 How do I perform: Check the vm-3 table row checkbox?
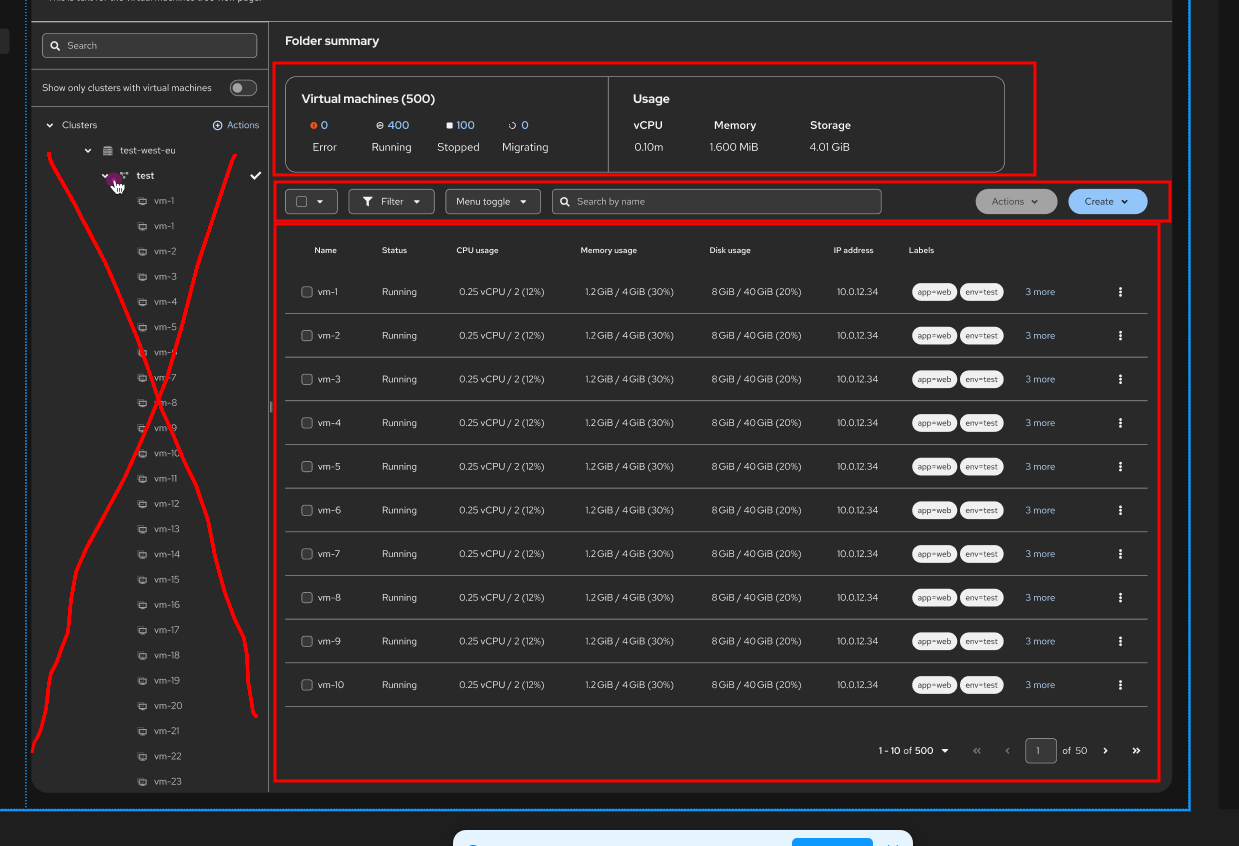[x=307, y=379]
